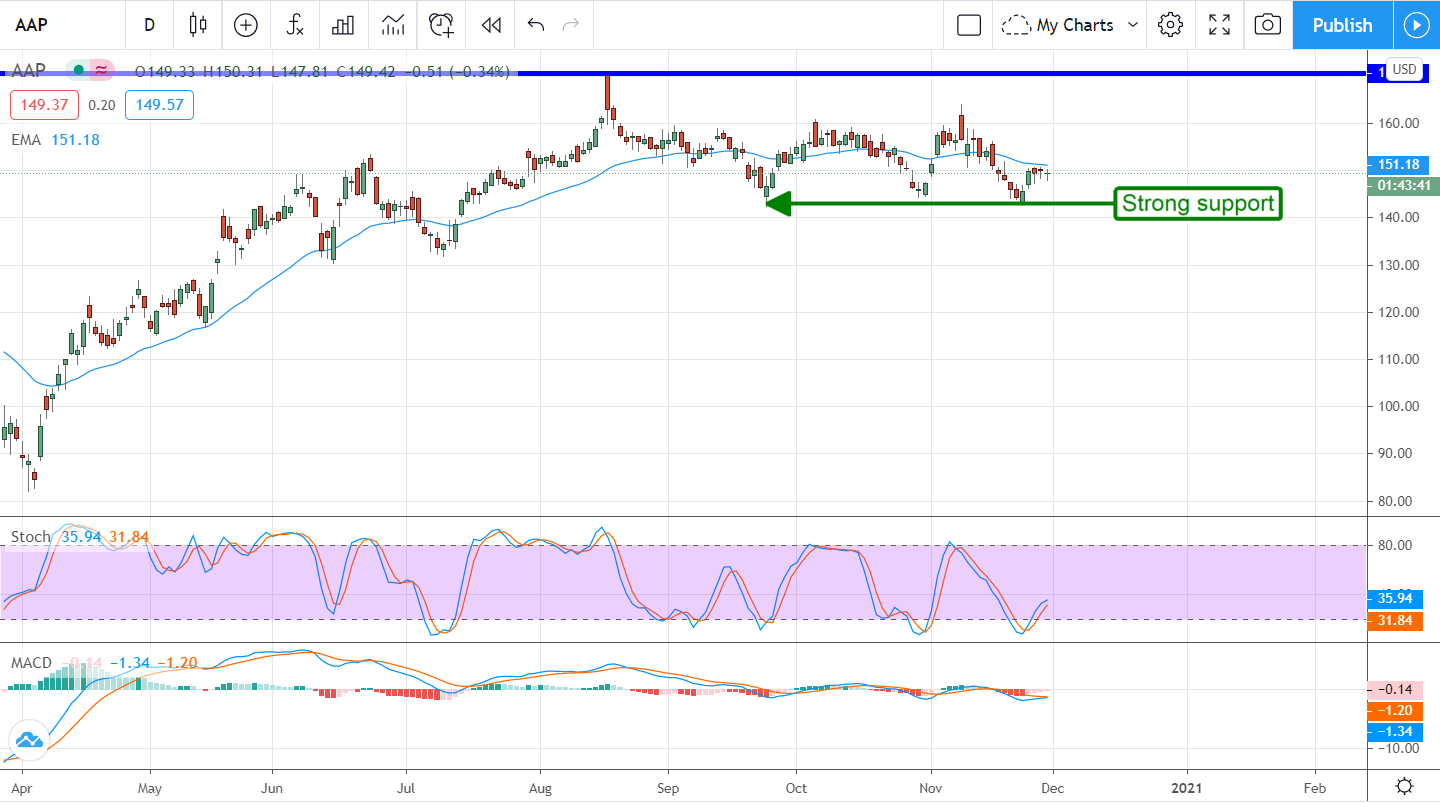Click the AAP symbol legend title
The image size is (1440, 803).
coord(30,71)
